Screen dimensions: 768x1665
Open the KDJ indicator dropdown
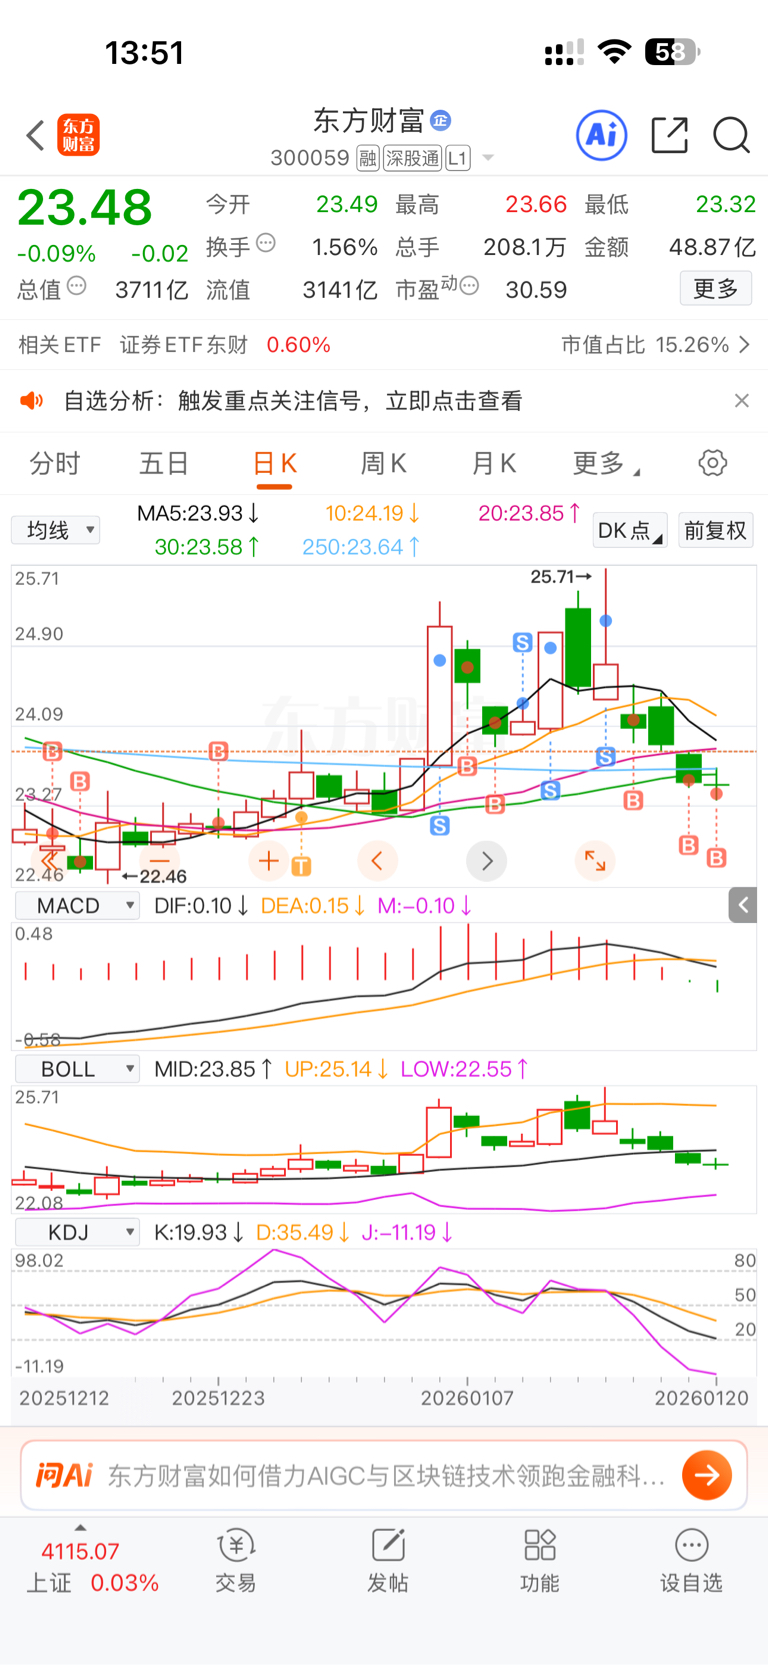77,1232
